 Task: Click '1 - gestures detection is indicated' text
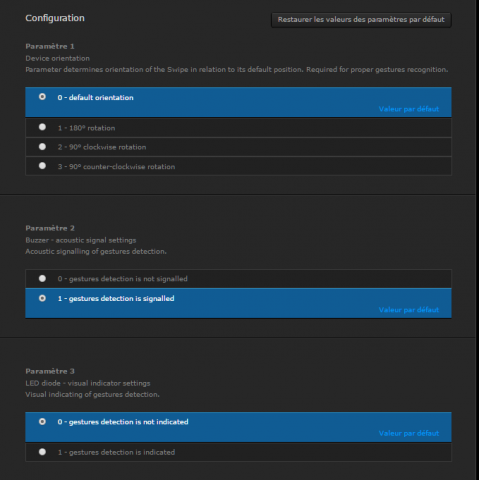(x=116, y=452)
